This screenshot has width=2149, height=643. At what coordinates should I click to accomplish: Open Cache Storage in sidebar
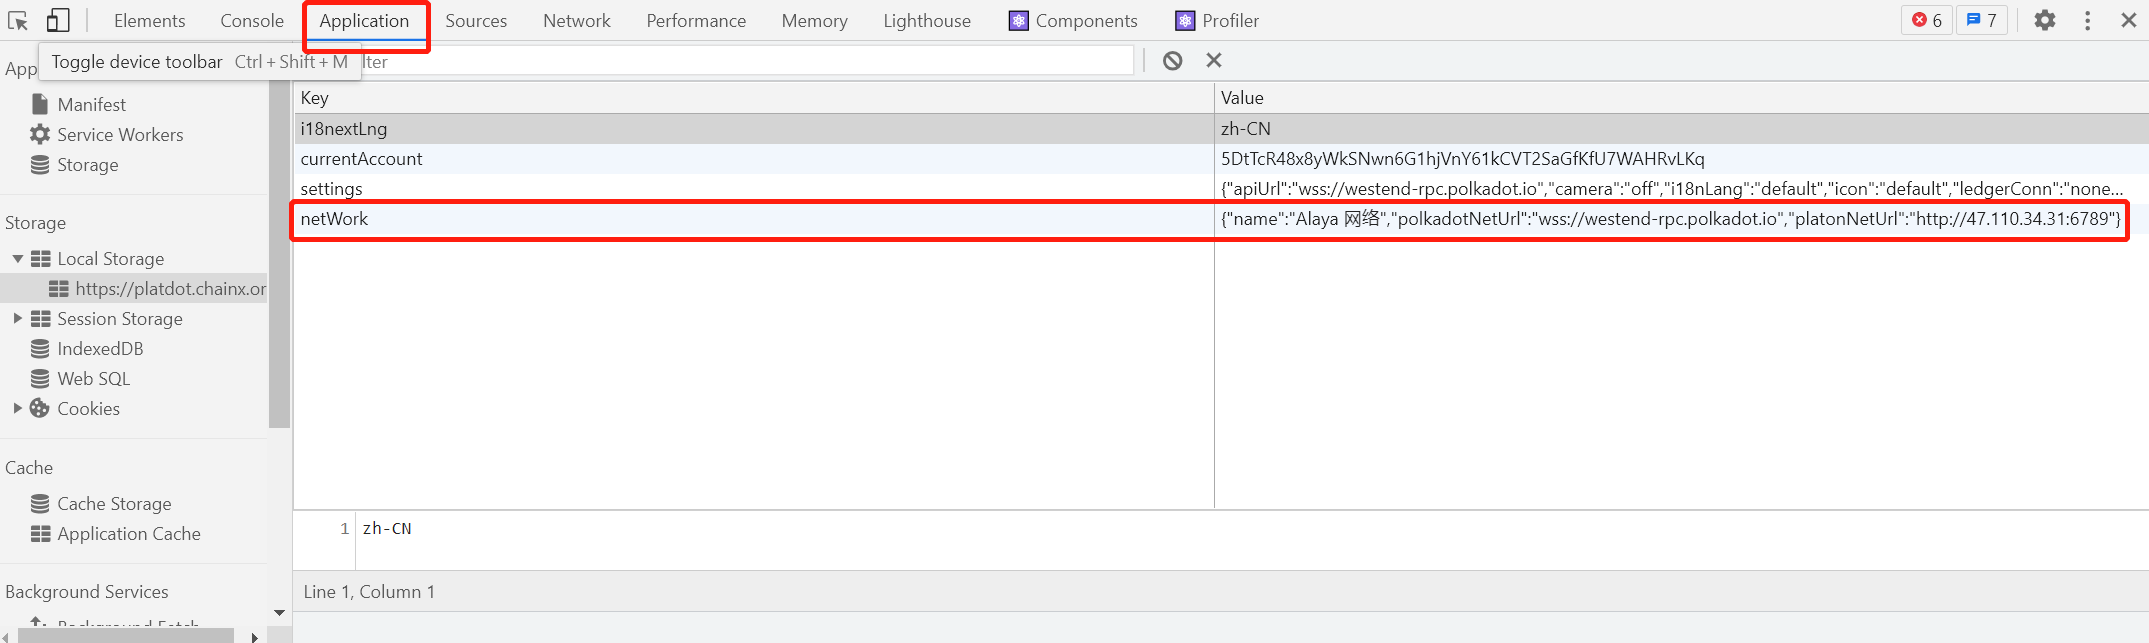point(101,503)
